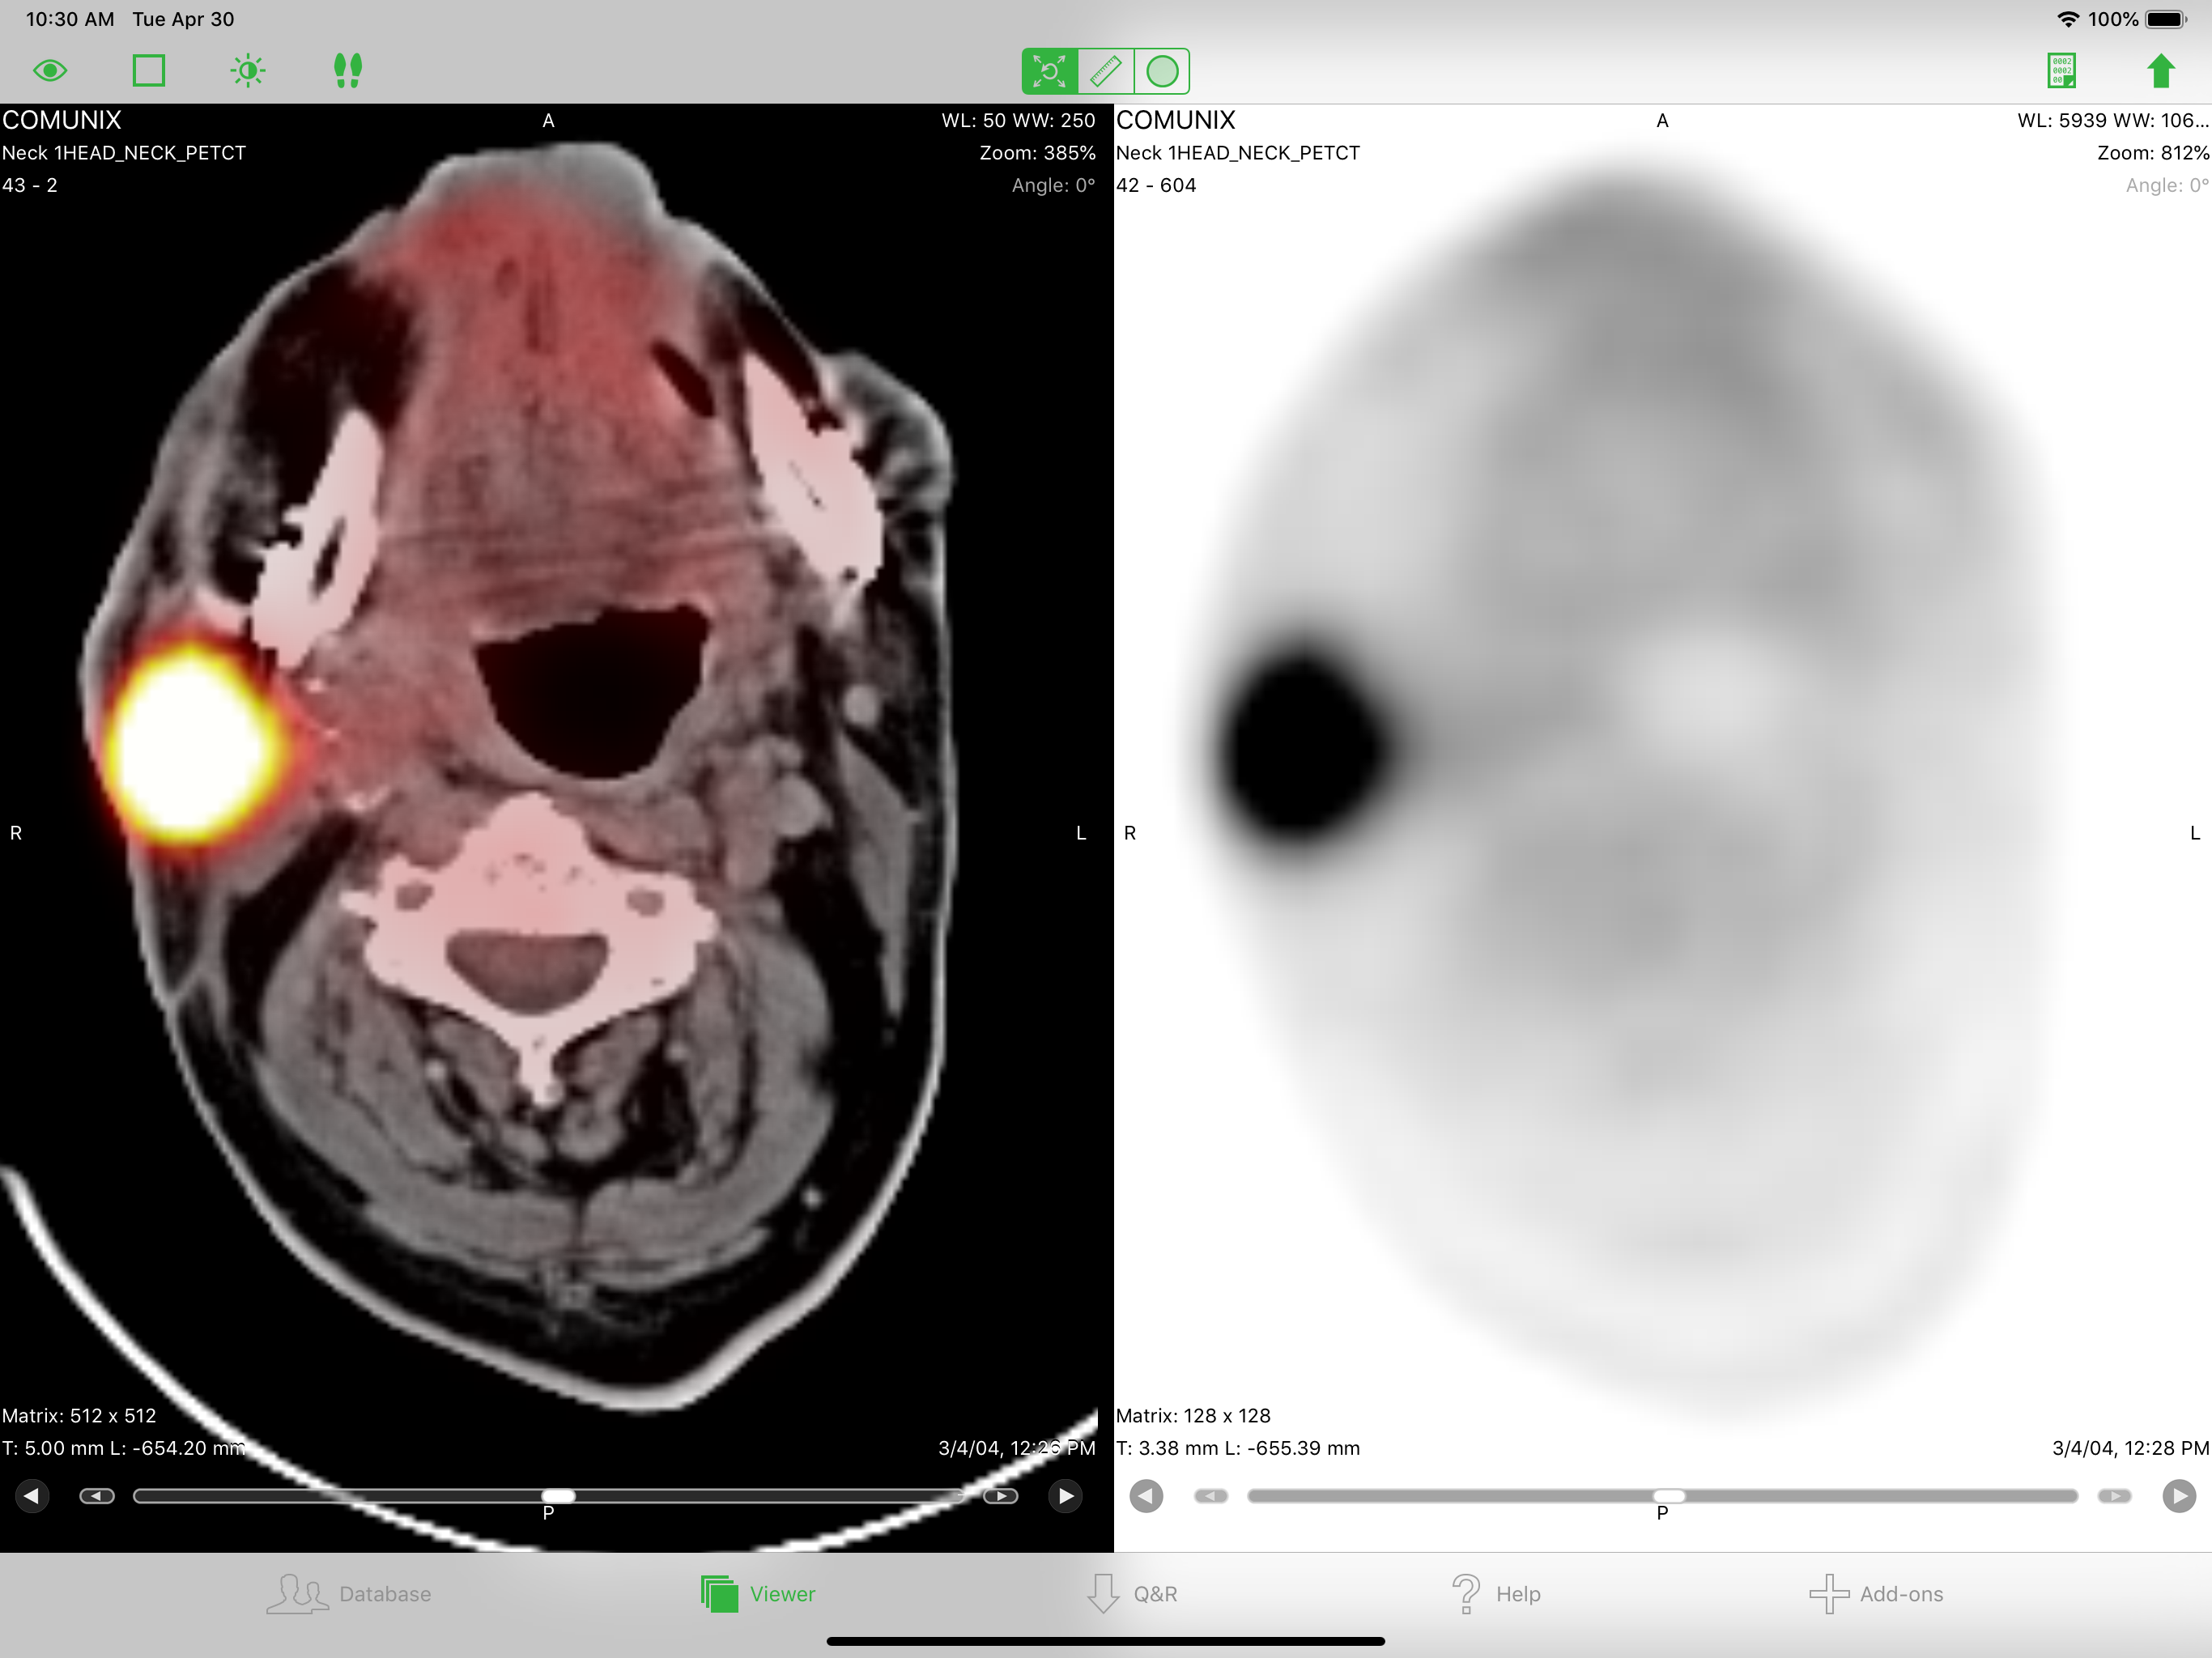Click the green footsteps icon
This screenshot has height=1658, width=2212.
point(347,71)
